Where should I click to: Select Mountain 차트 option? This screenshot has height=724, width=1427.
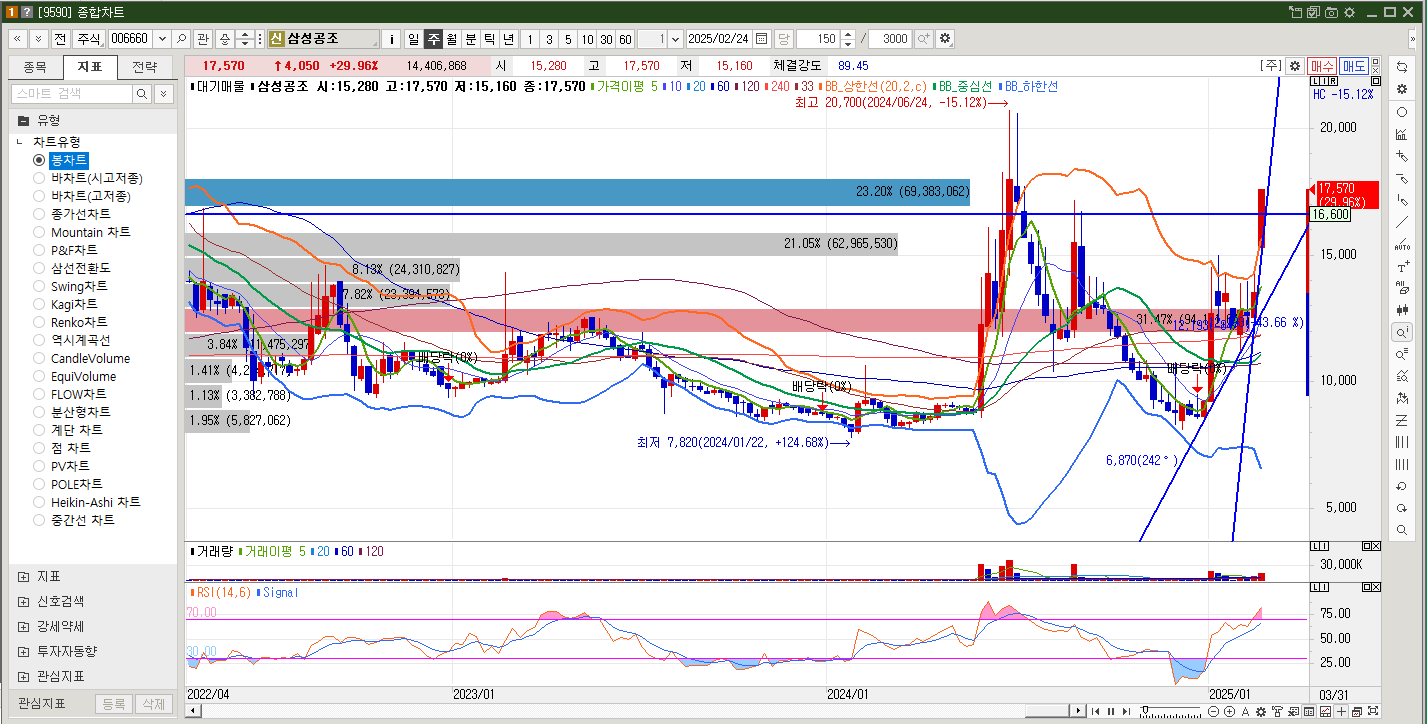coord(83,232)
